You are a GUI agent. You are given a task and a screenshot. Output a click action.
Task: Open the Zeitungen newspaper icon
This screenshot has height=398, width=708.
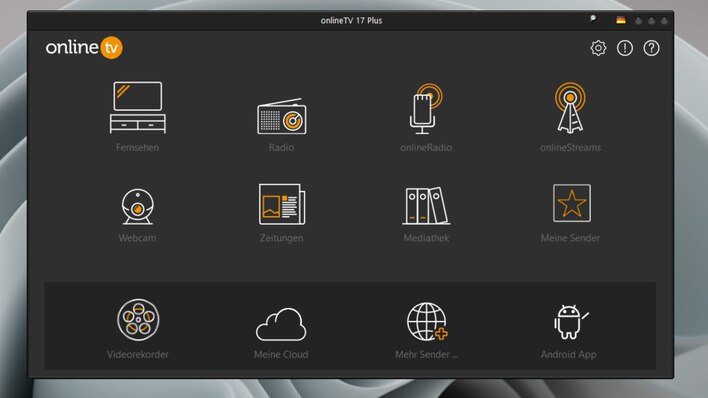coord(282,204)
